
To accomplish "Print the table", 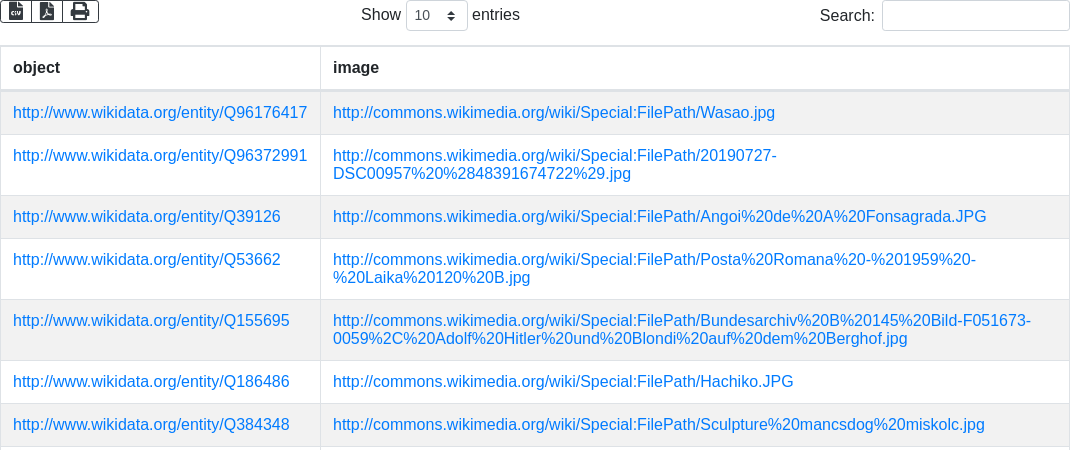I will pos(80,11).
